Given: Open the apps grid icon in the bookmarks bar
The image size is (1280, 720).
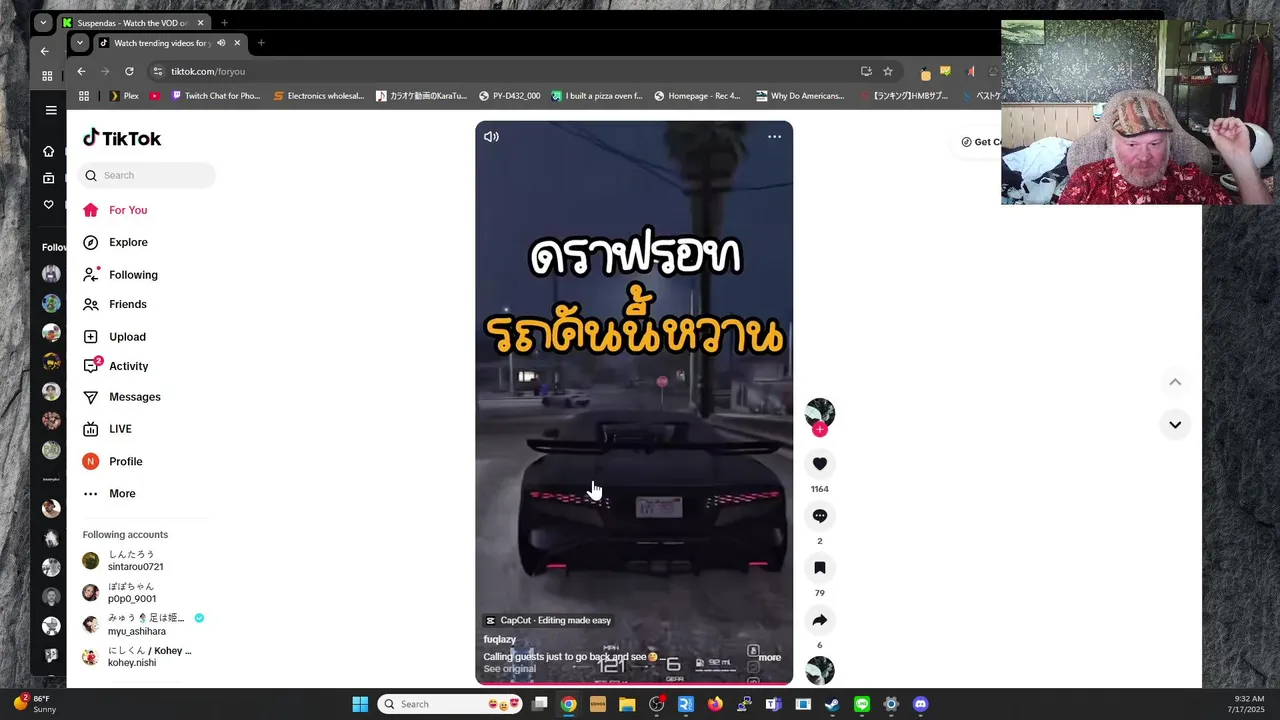Looking at the screenshot, I should pos(84,96).
